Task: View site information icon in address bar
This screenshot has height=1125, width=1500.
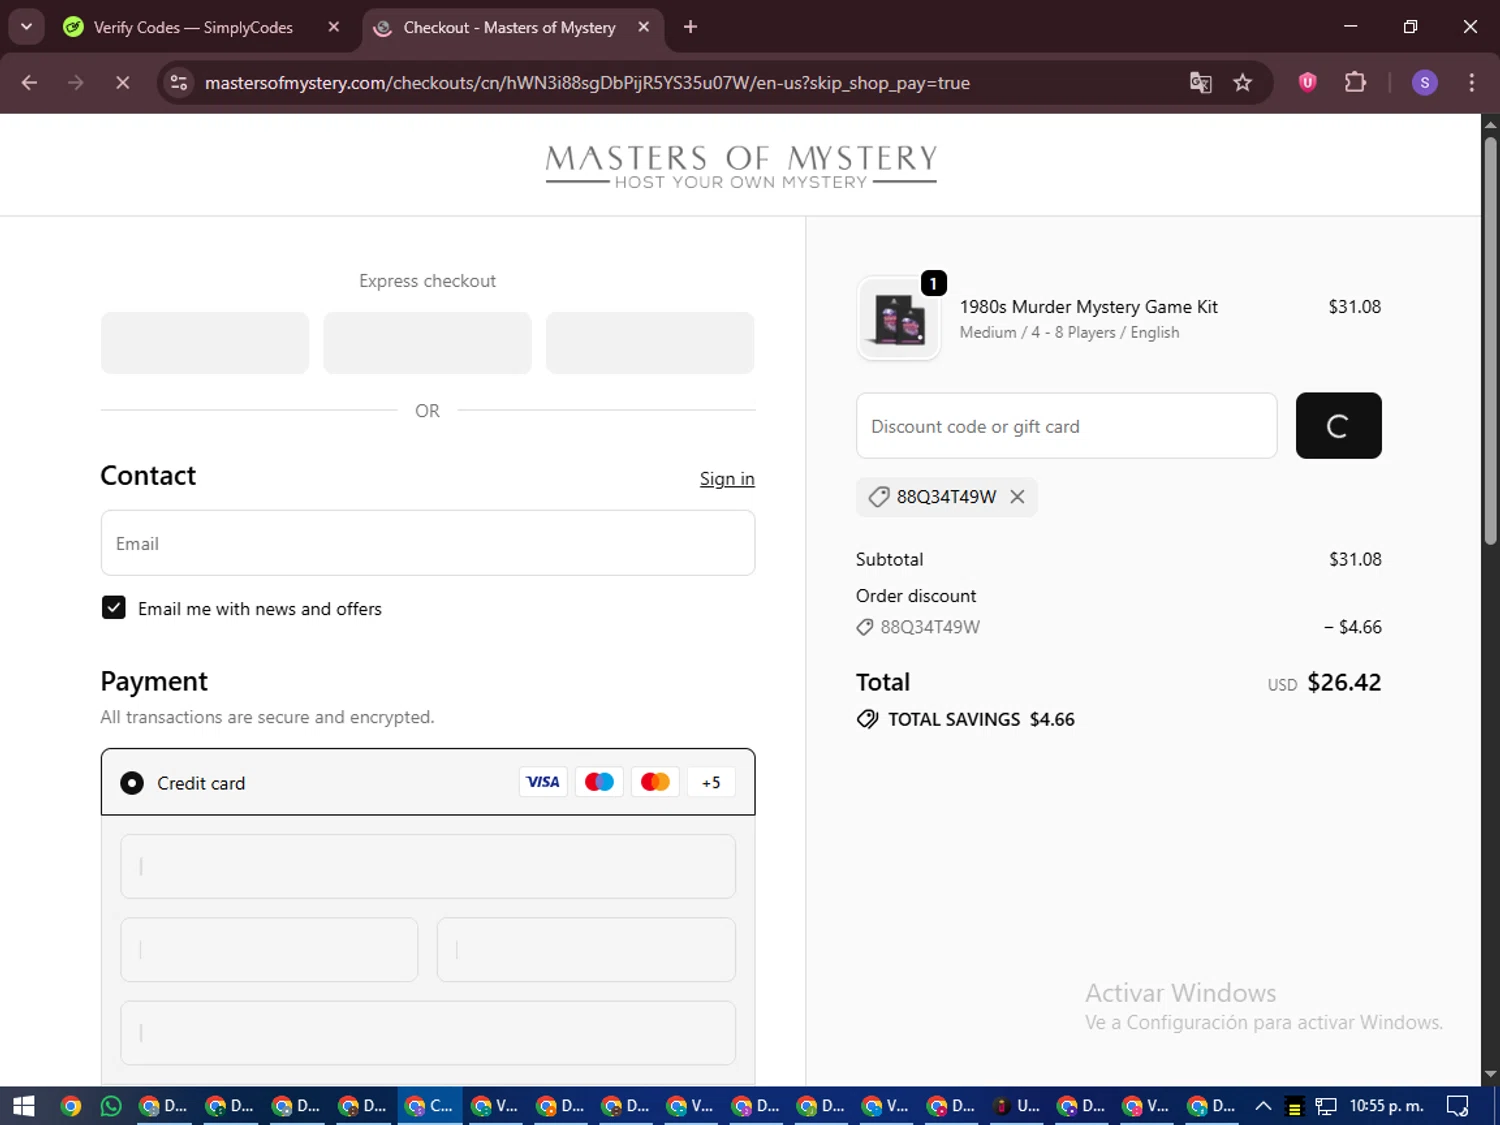Action: (179, 83)
